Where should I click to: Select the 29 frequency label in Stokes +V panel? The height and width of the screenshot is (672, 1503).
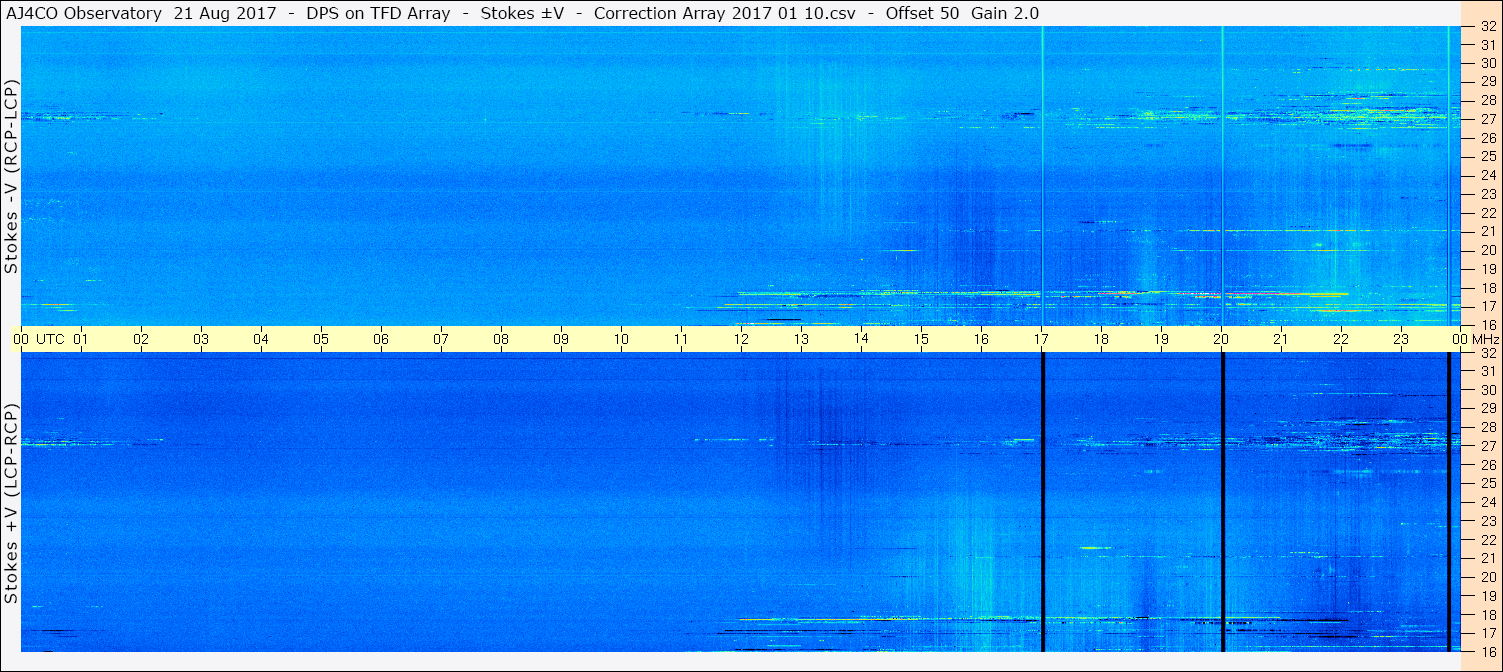[x=1488, y=408]
